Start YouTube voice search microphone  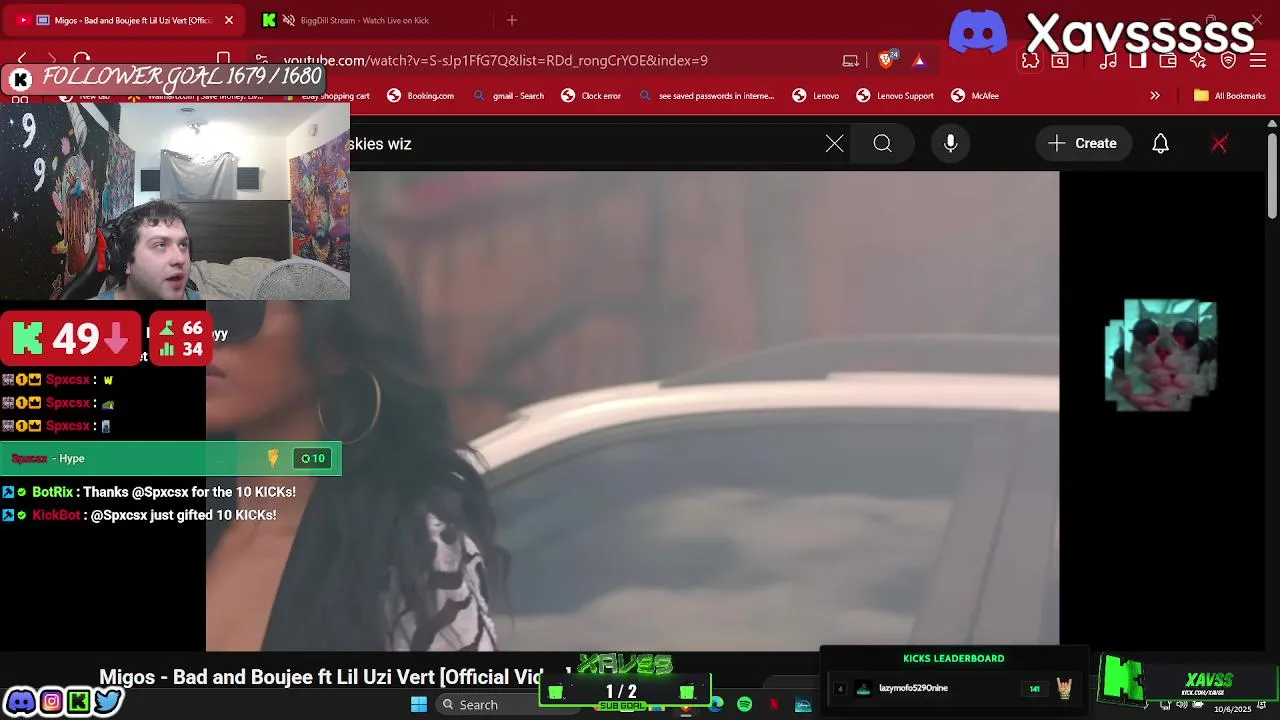(x=951, y=144)
